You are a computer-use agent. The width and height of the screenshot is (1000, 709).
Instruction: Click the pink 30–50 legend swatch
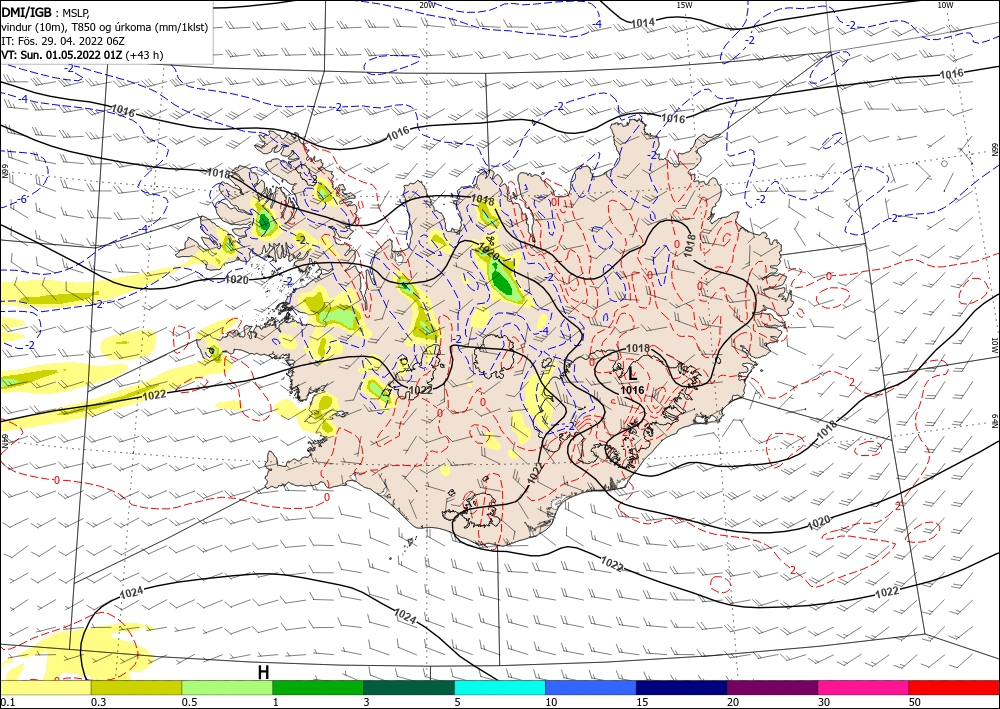[863, 687]
